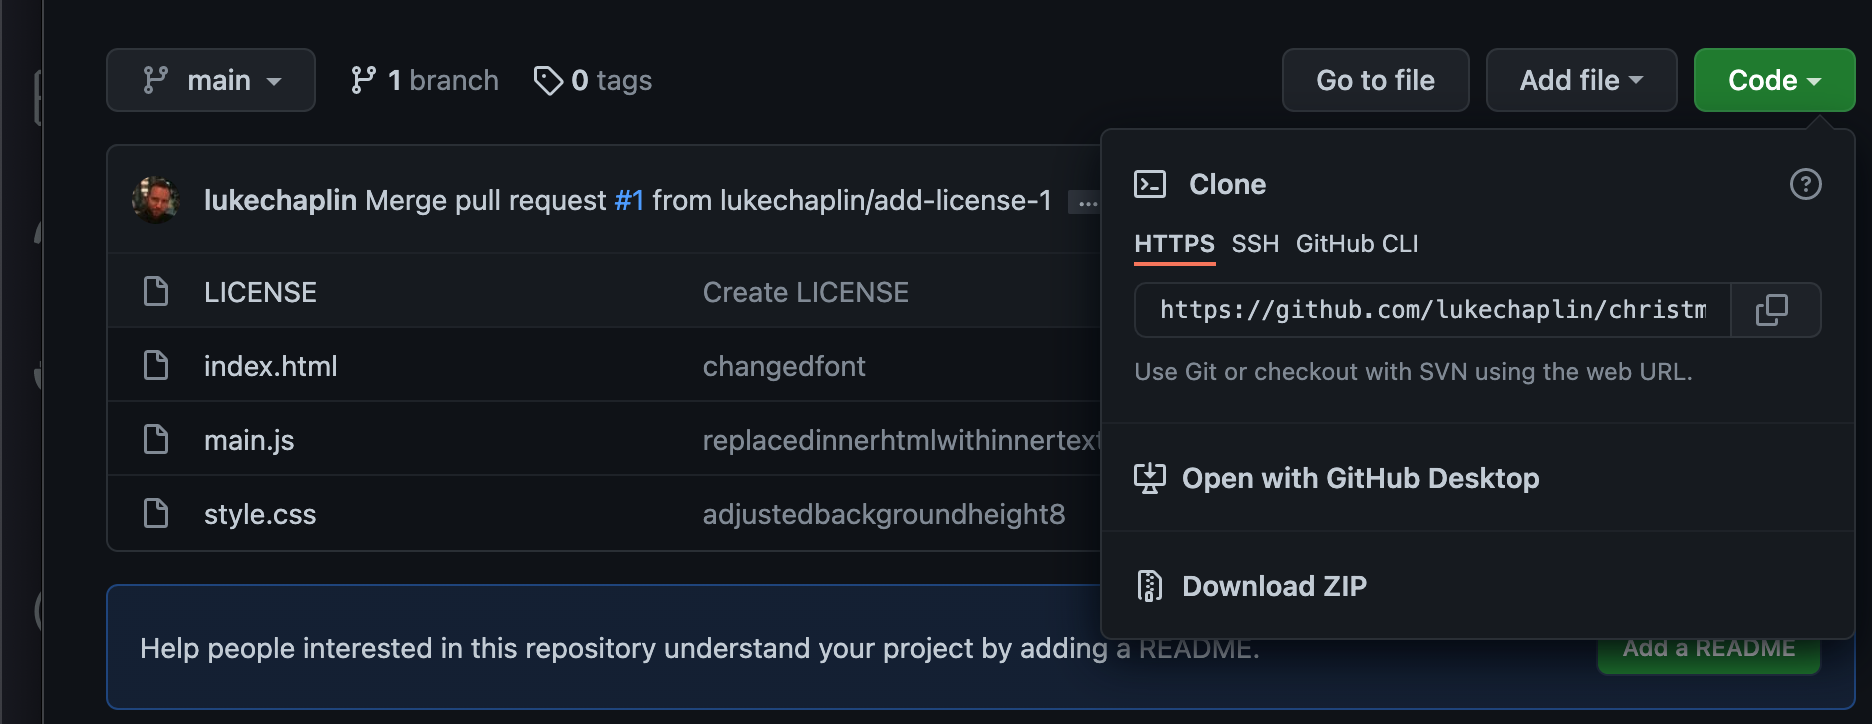Open the Create LICENSE commit message

point(806,292)
